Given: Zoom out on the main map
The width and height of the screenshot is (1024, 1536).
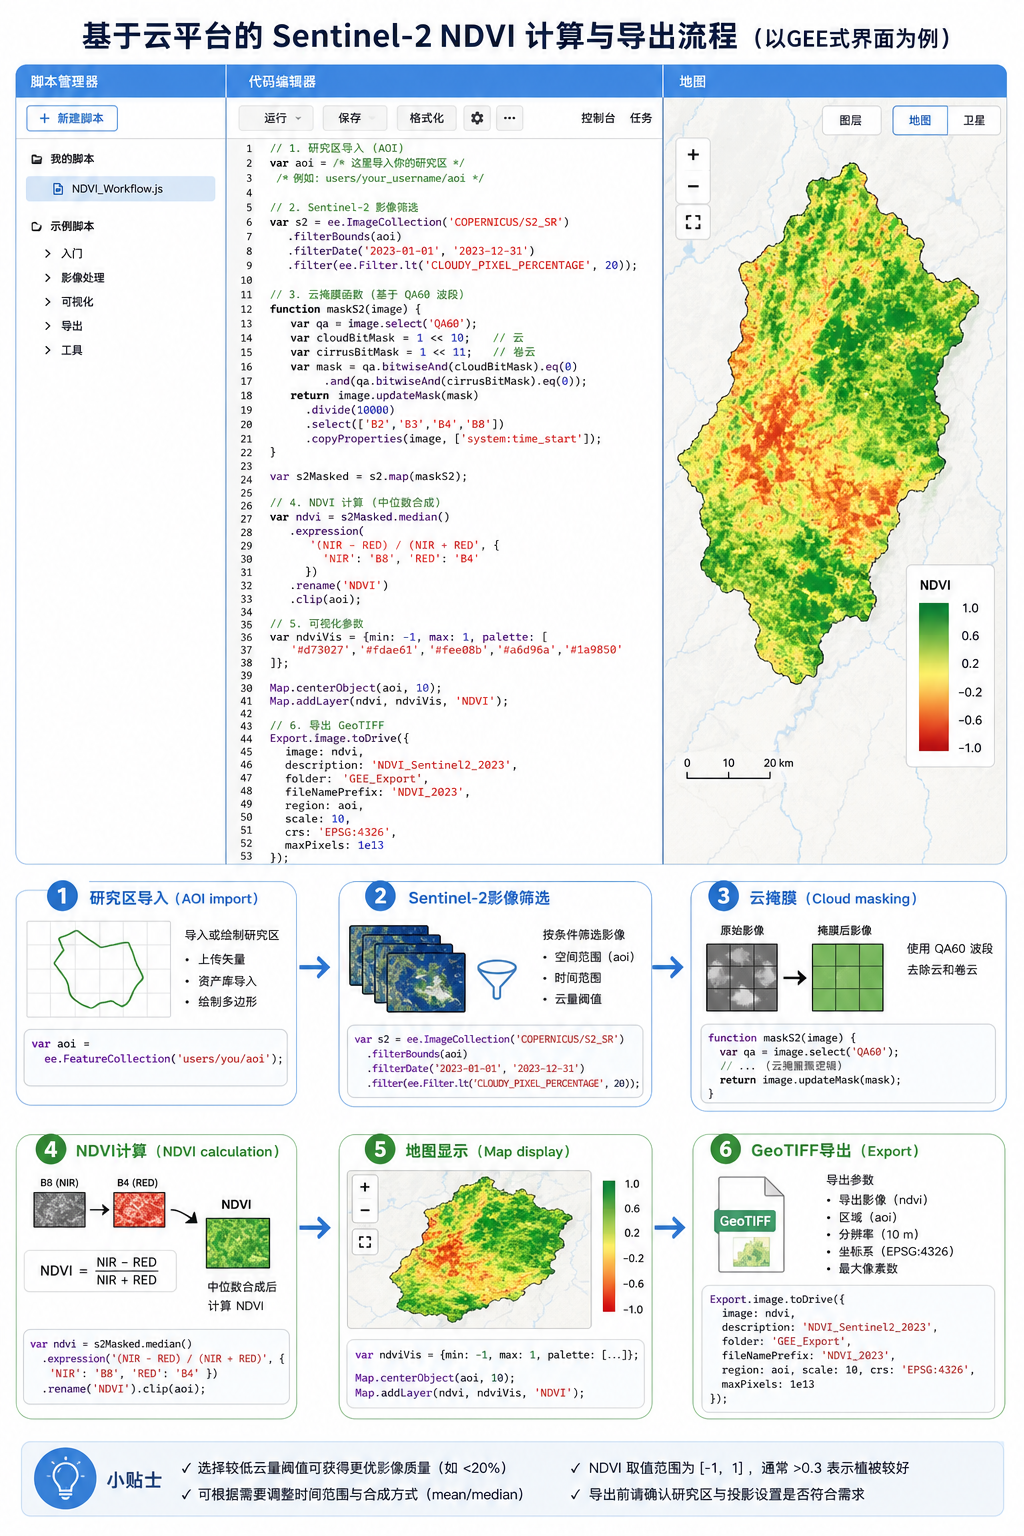Looking at the screenshot, I should tap(693, 187).
